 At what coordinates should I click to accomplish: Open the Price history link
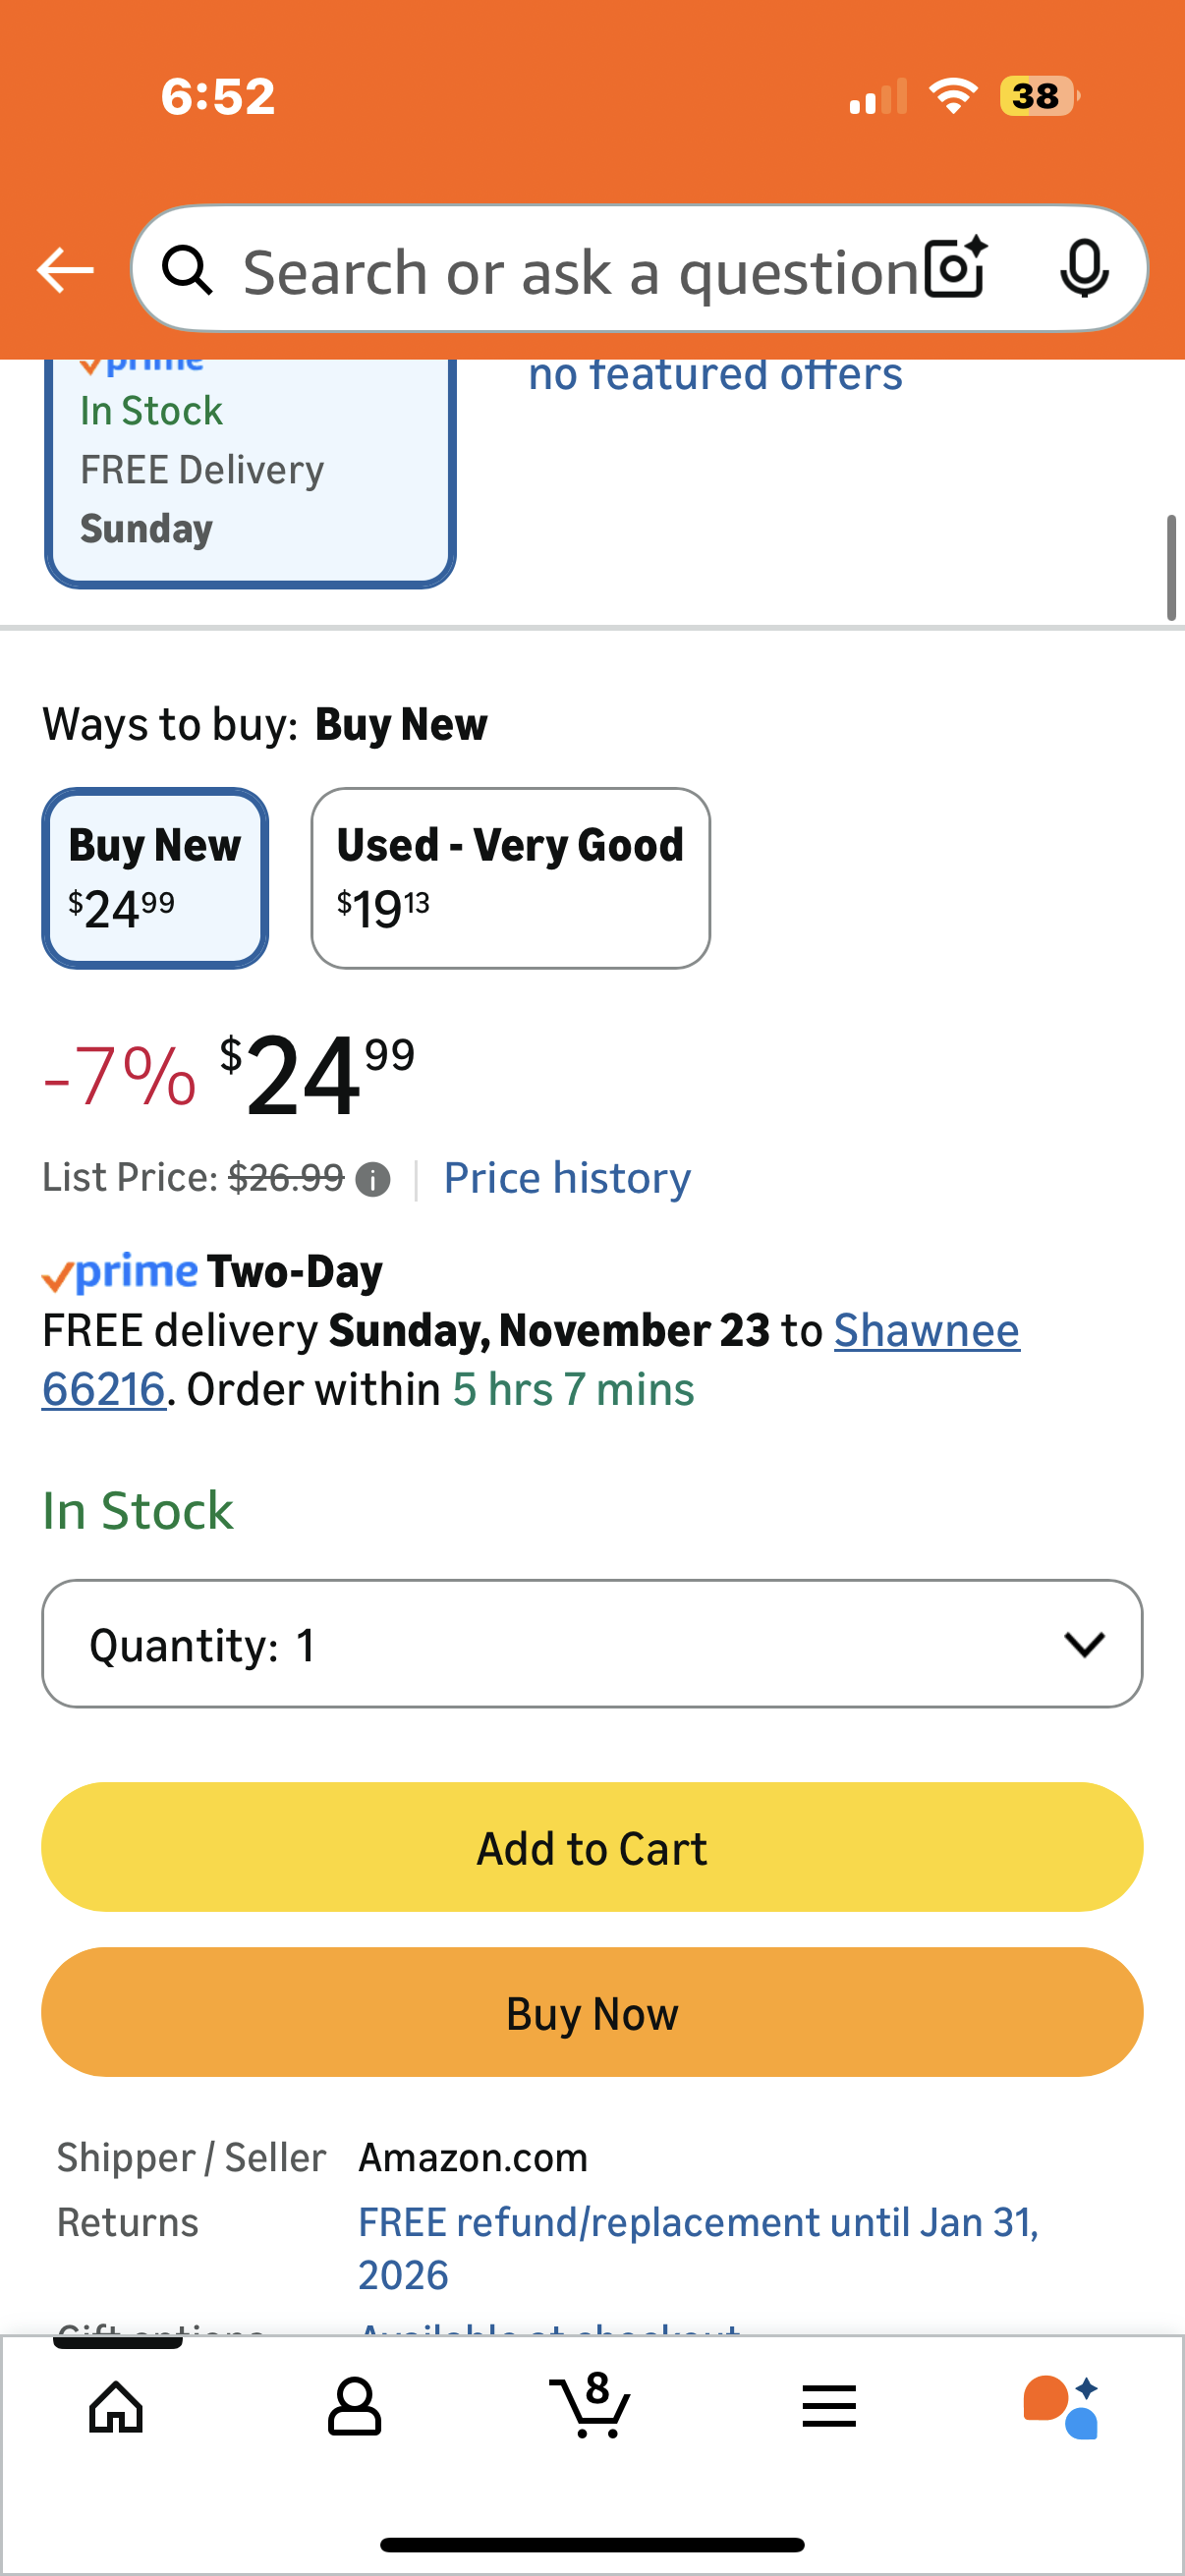[567, 1178]
